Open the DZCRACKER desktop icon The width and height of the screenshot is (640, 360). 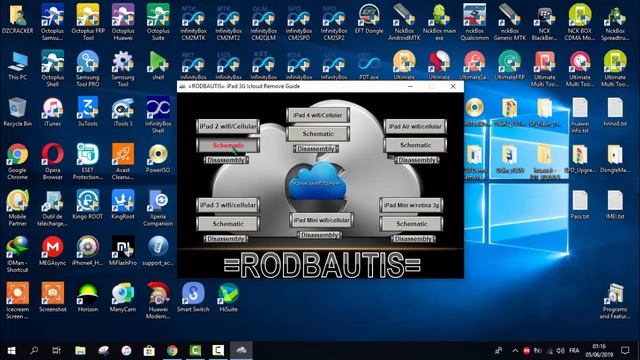coord(17,20)
